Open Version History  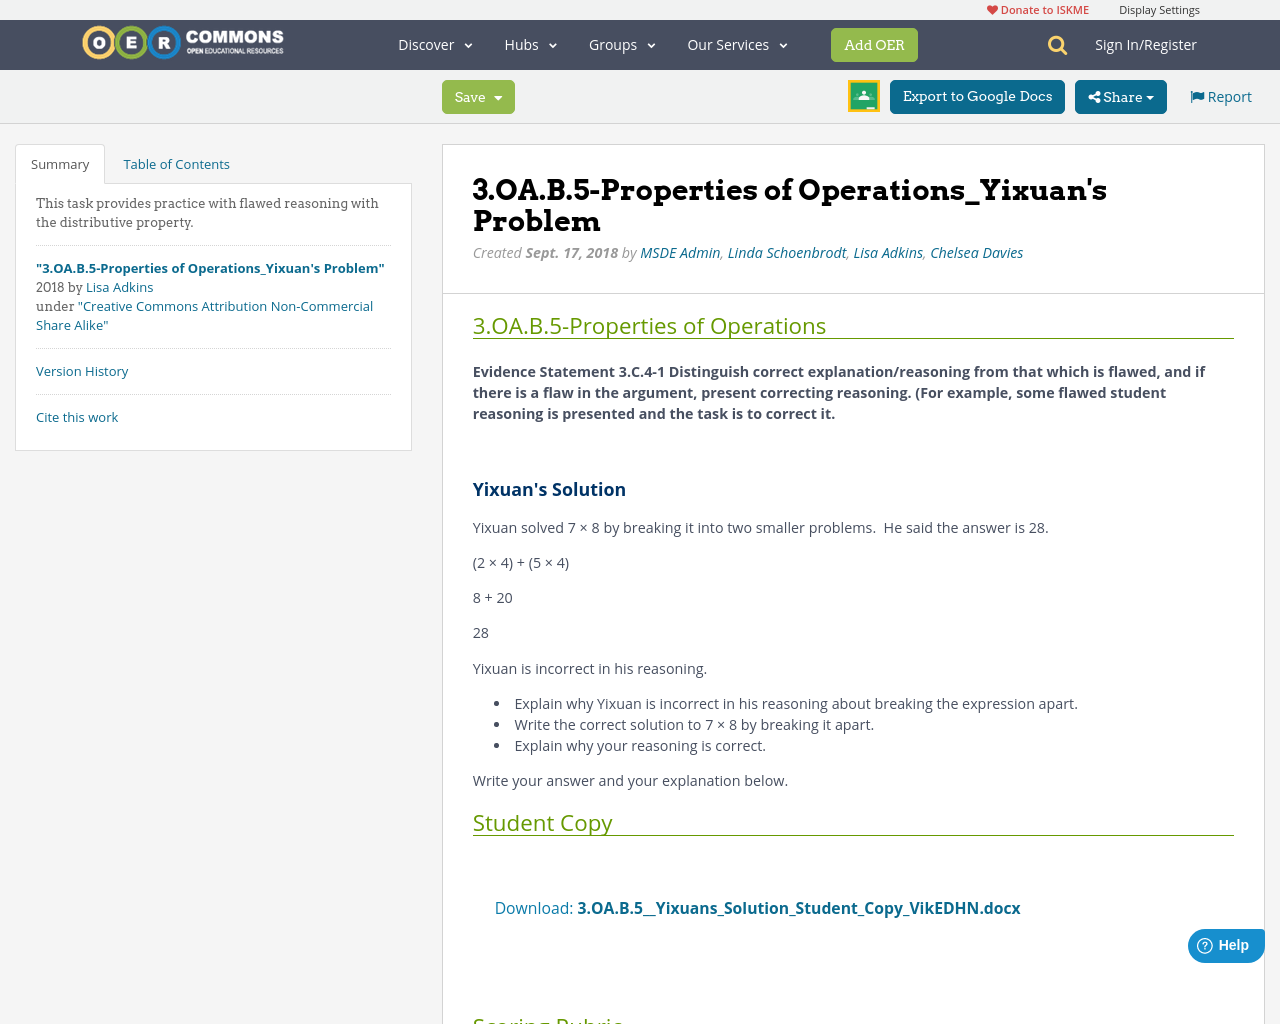[82, 370]
